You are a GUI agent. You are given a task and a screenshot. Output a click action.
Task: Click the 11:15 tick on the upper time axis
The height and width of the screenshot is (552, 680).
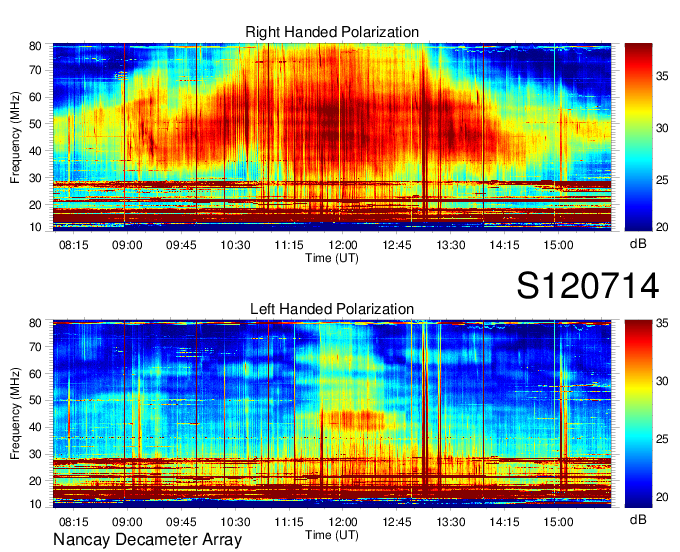tap(289, 245)
